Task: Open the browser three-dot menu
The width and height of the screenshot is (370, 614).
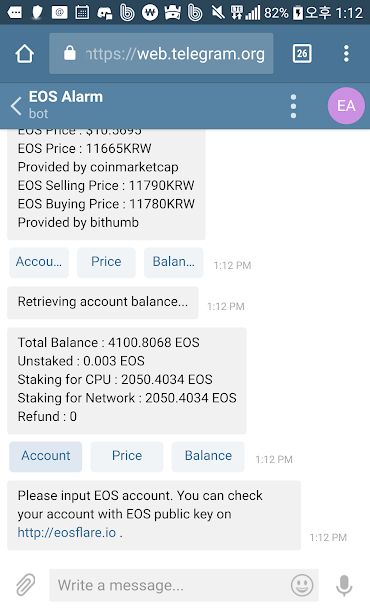Action: (x=346, y=54)
